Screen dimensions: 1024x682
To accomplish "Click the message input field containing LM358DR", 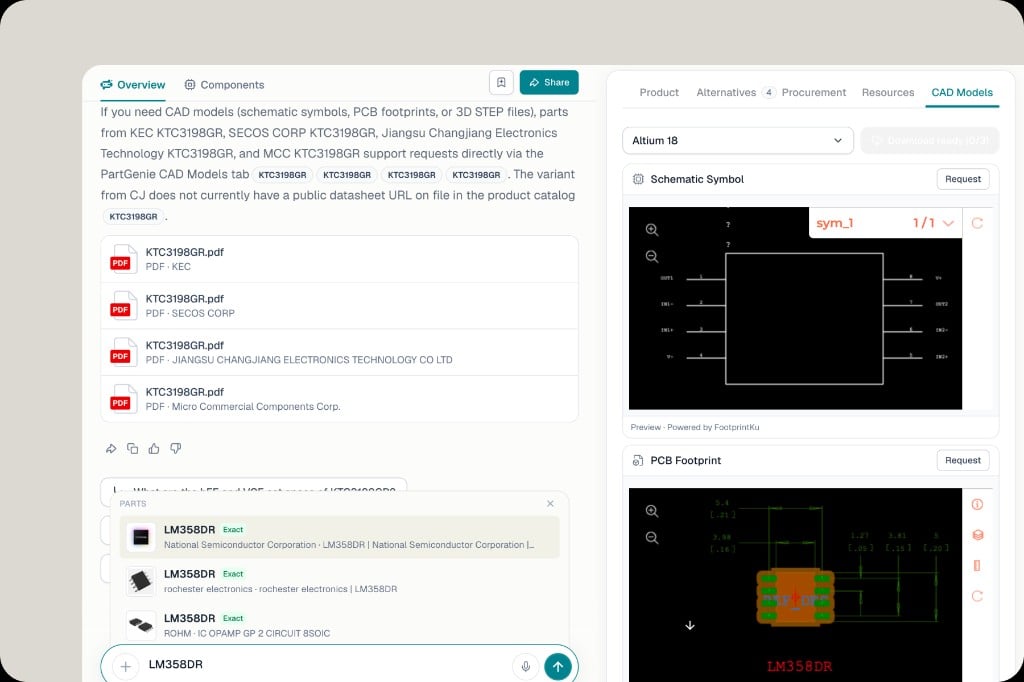I will 327,665.
